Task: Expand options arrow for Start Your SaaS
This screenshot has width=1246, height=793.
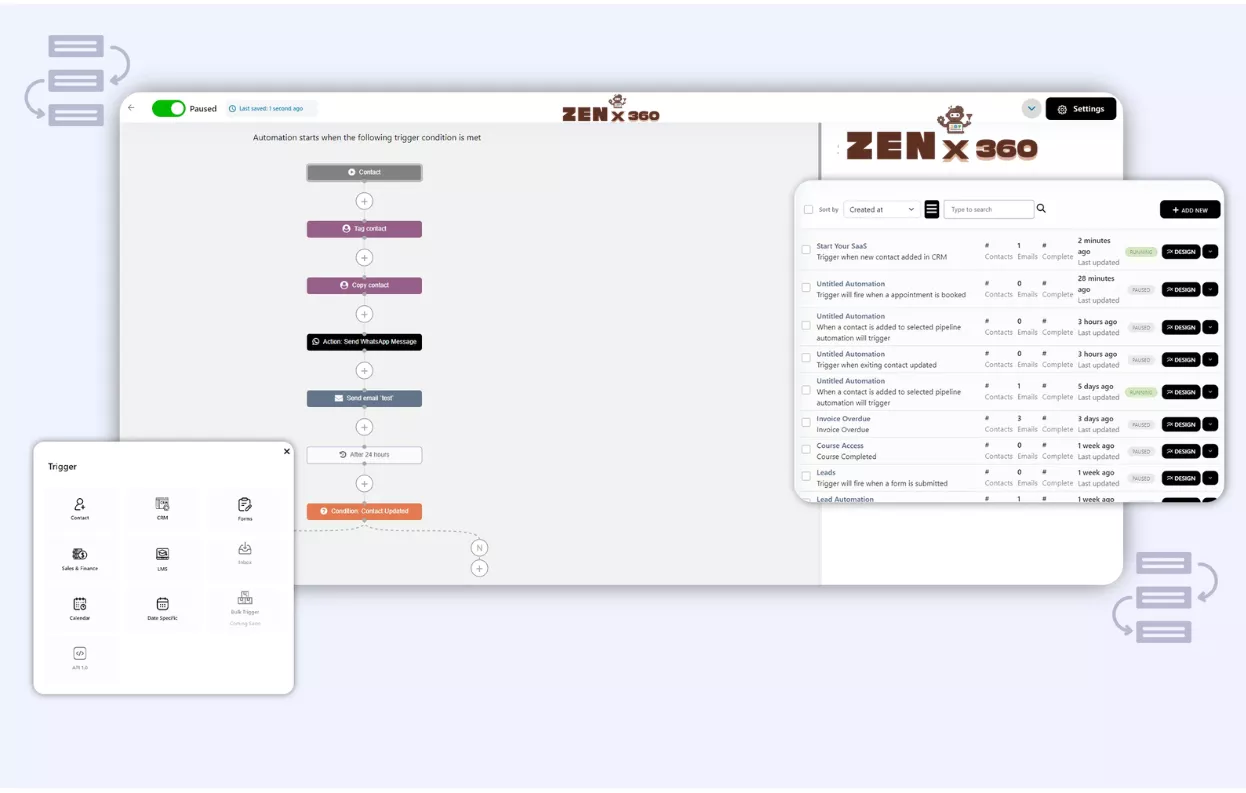Action: point(1210,252)
